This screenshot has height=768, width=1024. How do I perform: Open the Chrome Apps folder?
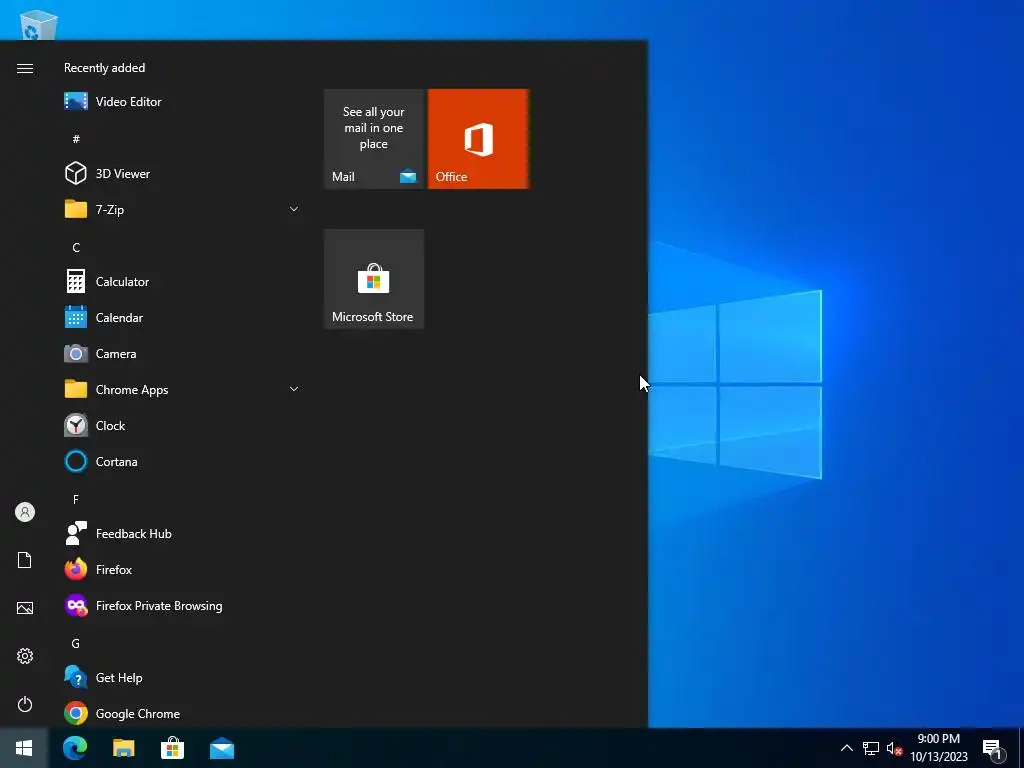(182, 390)
